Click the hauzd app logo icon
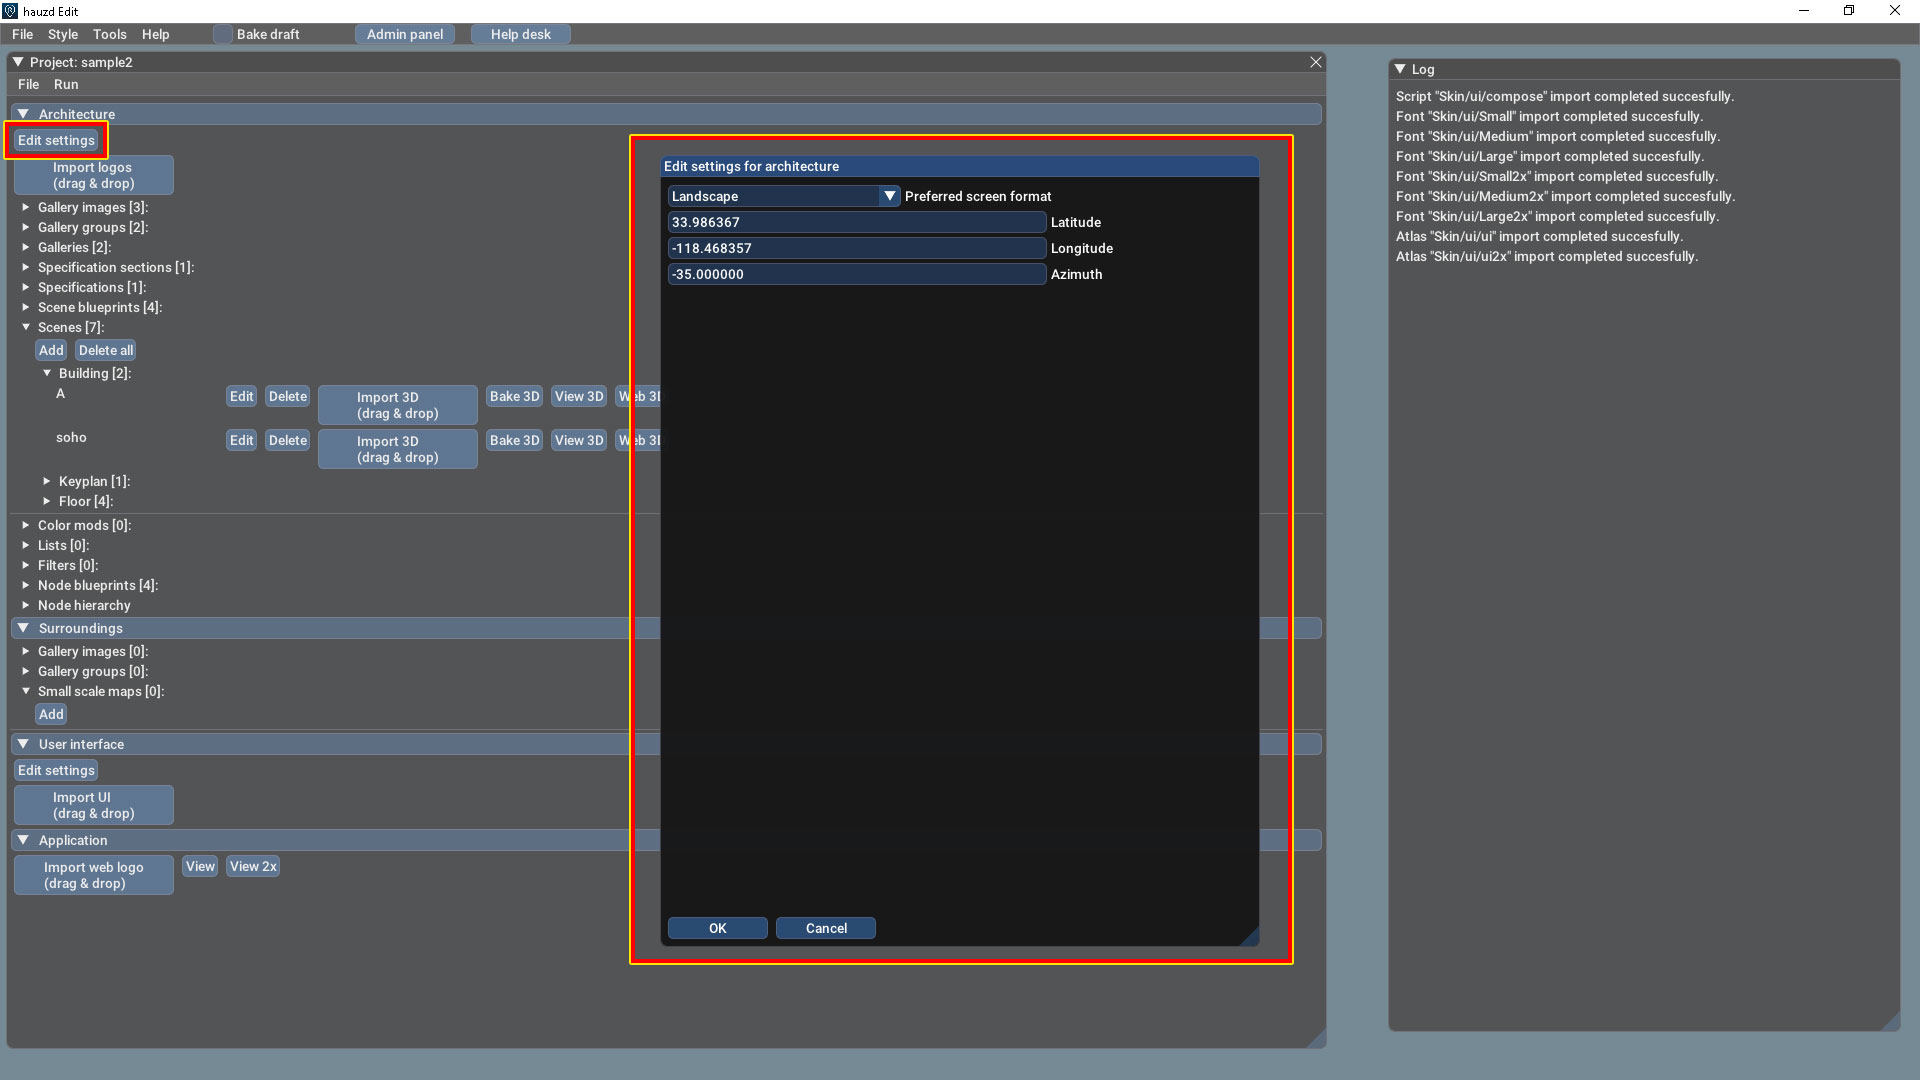The width and height of the screenshot is (1920, 1080). click(10, 11)
